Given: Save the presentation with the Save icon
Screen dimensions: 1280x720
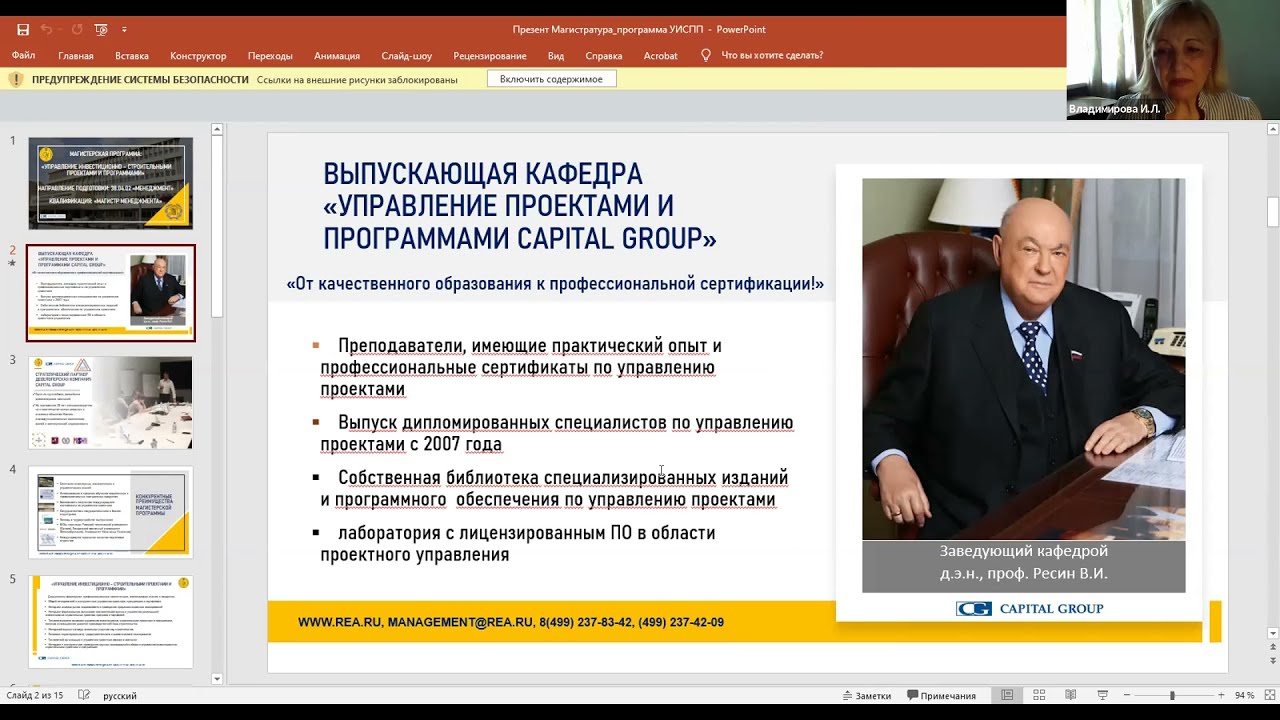Looking at the screenshot, I should 23,30.
